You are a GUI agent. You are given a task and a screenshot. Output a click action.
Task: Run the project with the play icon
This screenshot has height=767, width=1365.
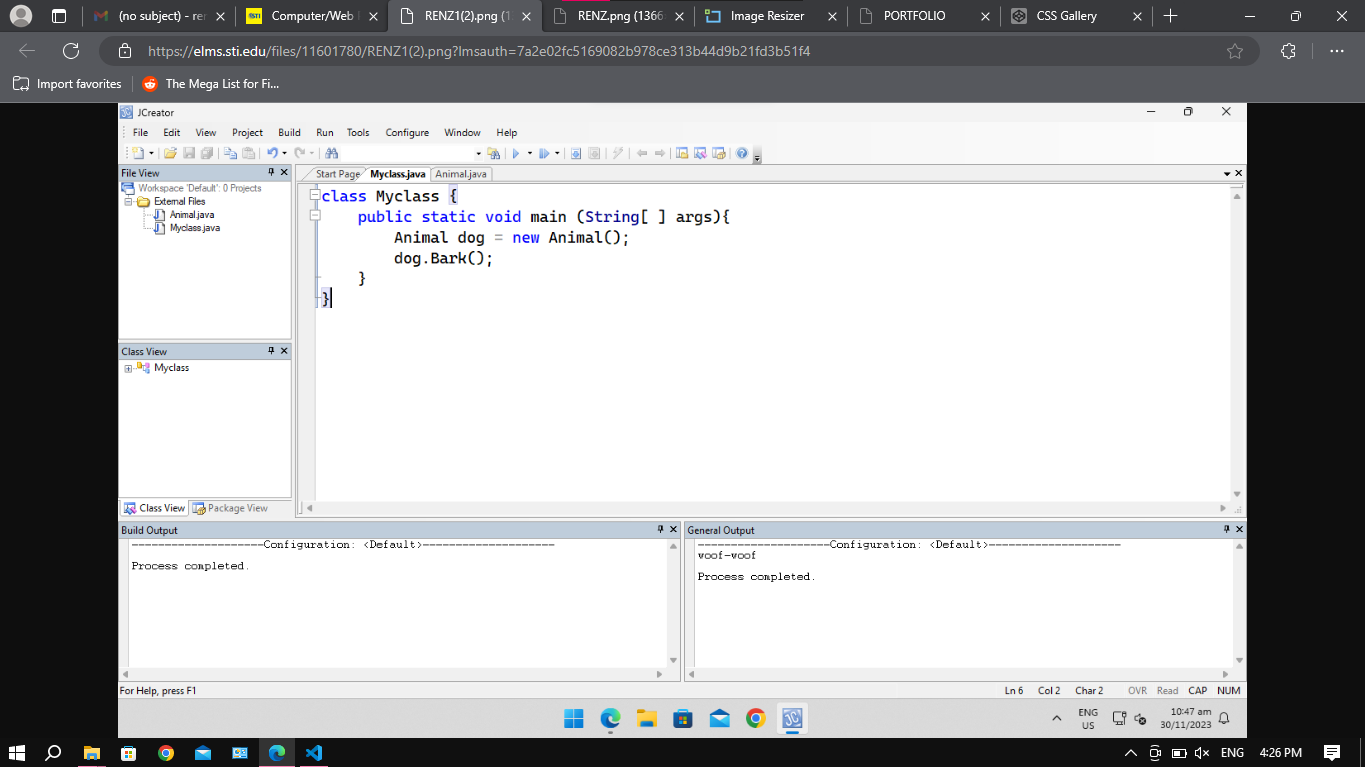[x=516, y=153]
